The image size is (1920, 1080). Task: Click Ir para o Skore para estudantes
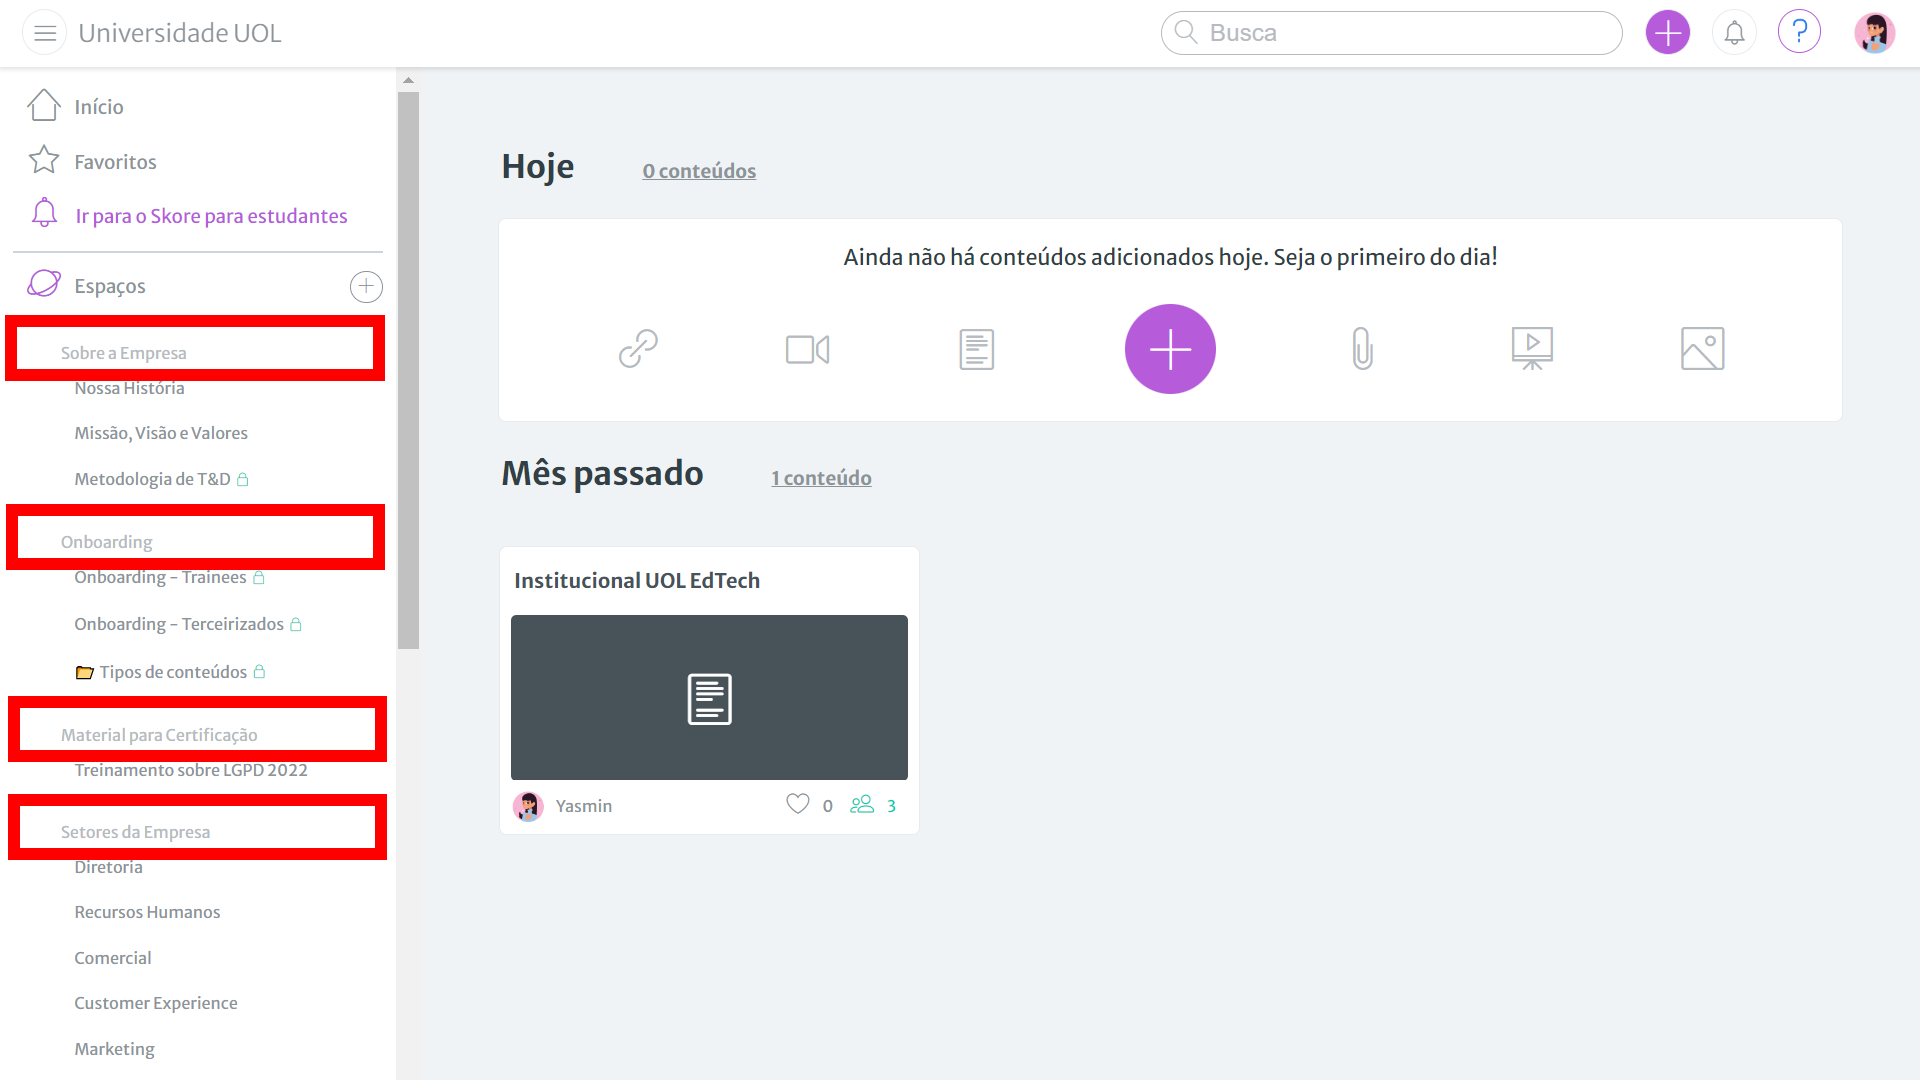[211, 216]
